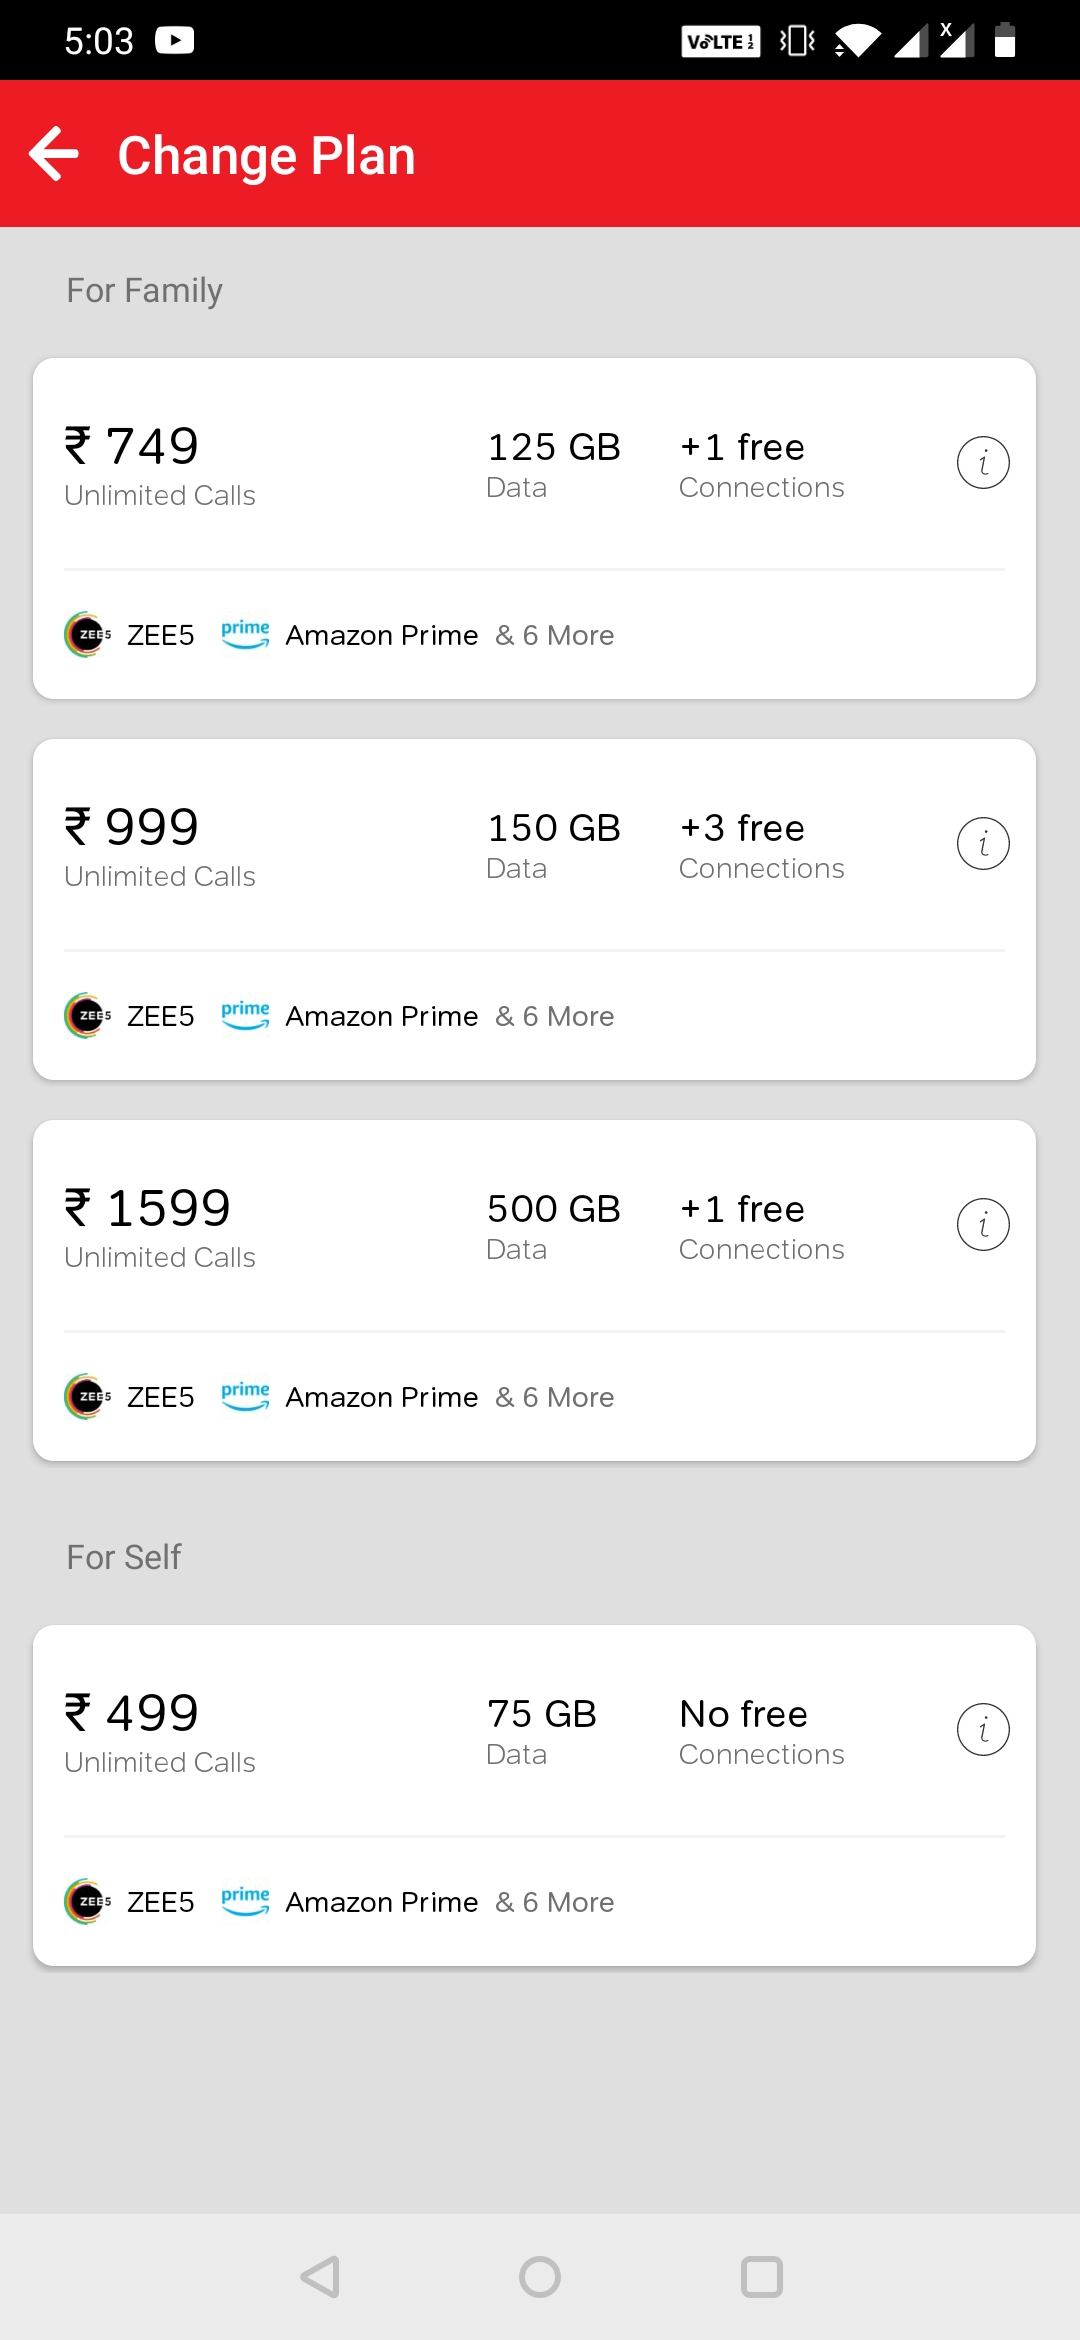
Task: Tap ZEE5 logo in ₹499 plan
Action: (x=87, y=1902)
